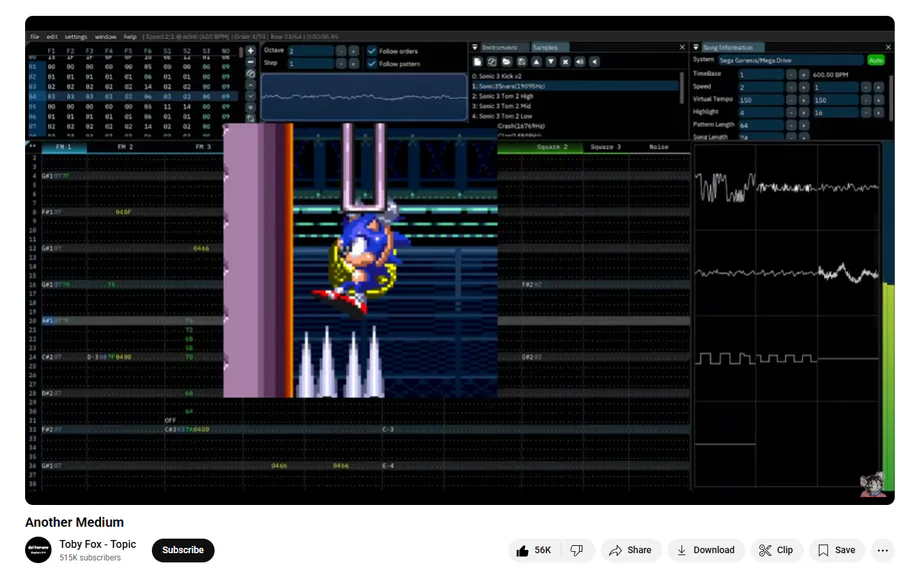Collapse the Song Information panel triangle
Viewport: 900px width, 569px height.
pyautogui.click(x=696, y=47)
